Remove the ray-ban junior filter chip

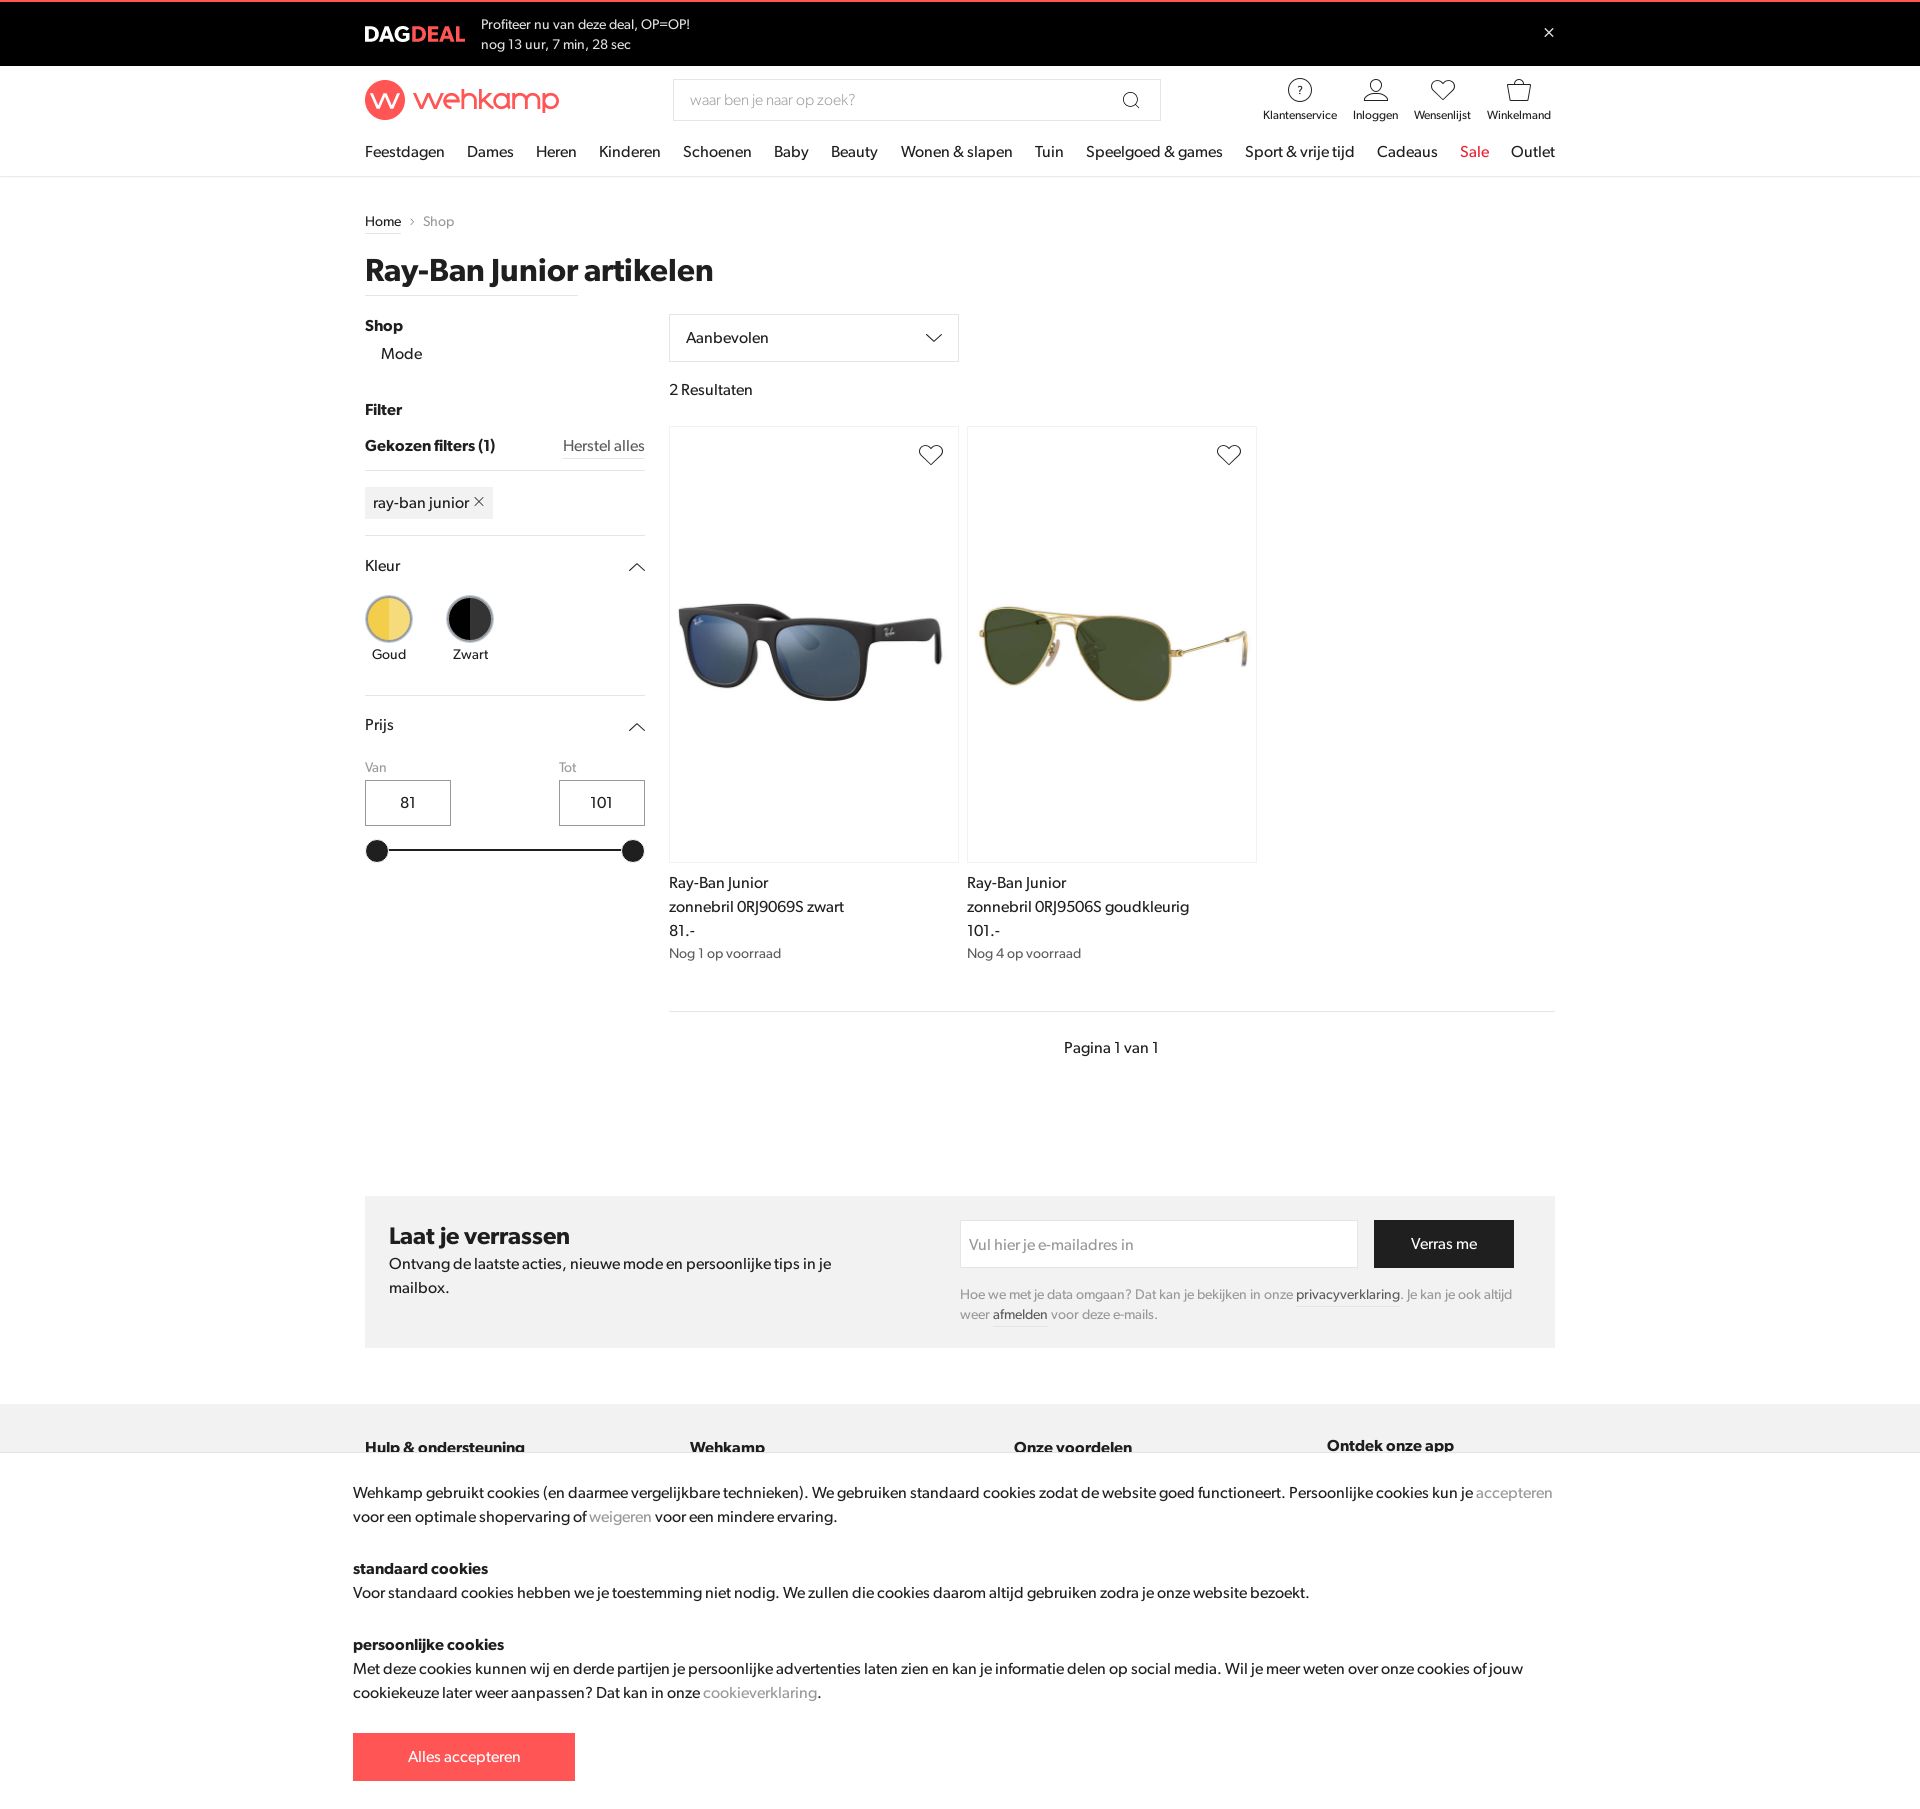tap(479, 502)
